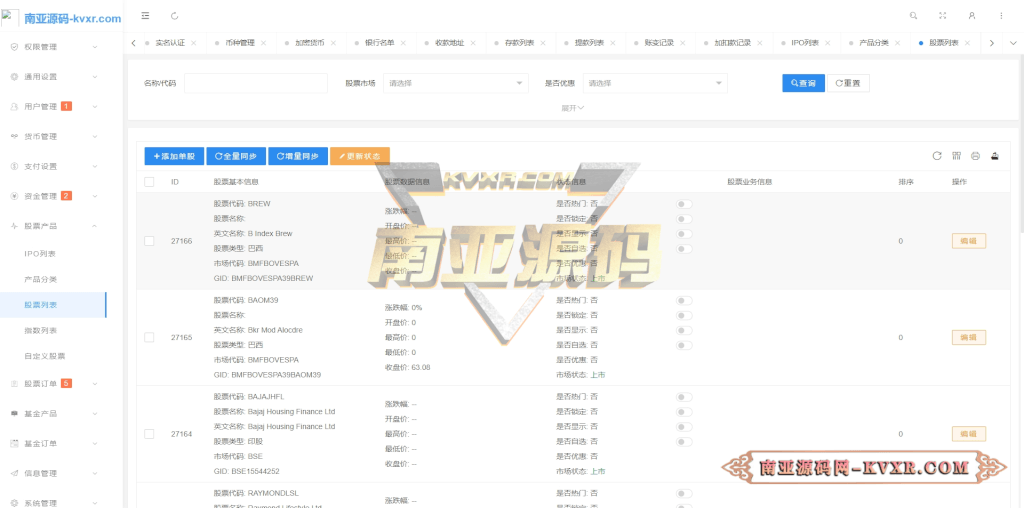Close the 实名认证 tab
Image resolution: width=1024 pixels, height=508 pixels.
coord(194,43)
